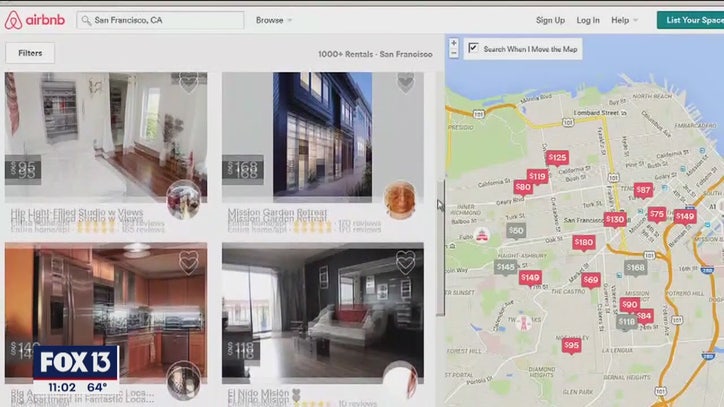Screen dimensions: 724x407
Task: View host avatar on Hip Light-Filled Studio listing
Action: point(184,200)
